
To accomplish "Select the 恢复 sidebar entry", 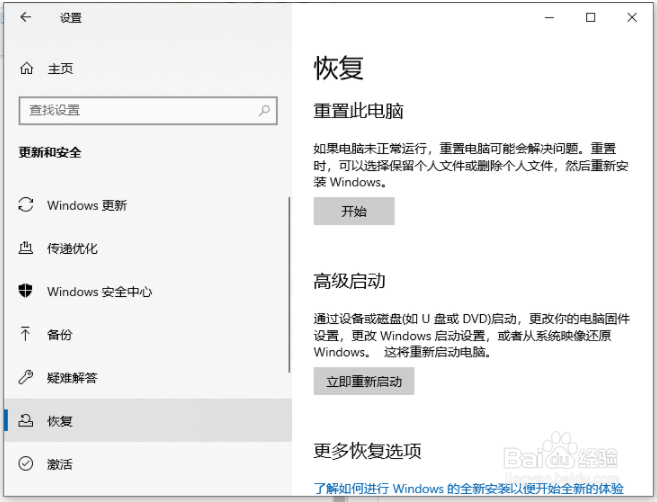I will 148,421.
